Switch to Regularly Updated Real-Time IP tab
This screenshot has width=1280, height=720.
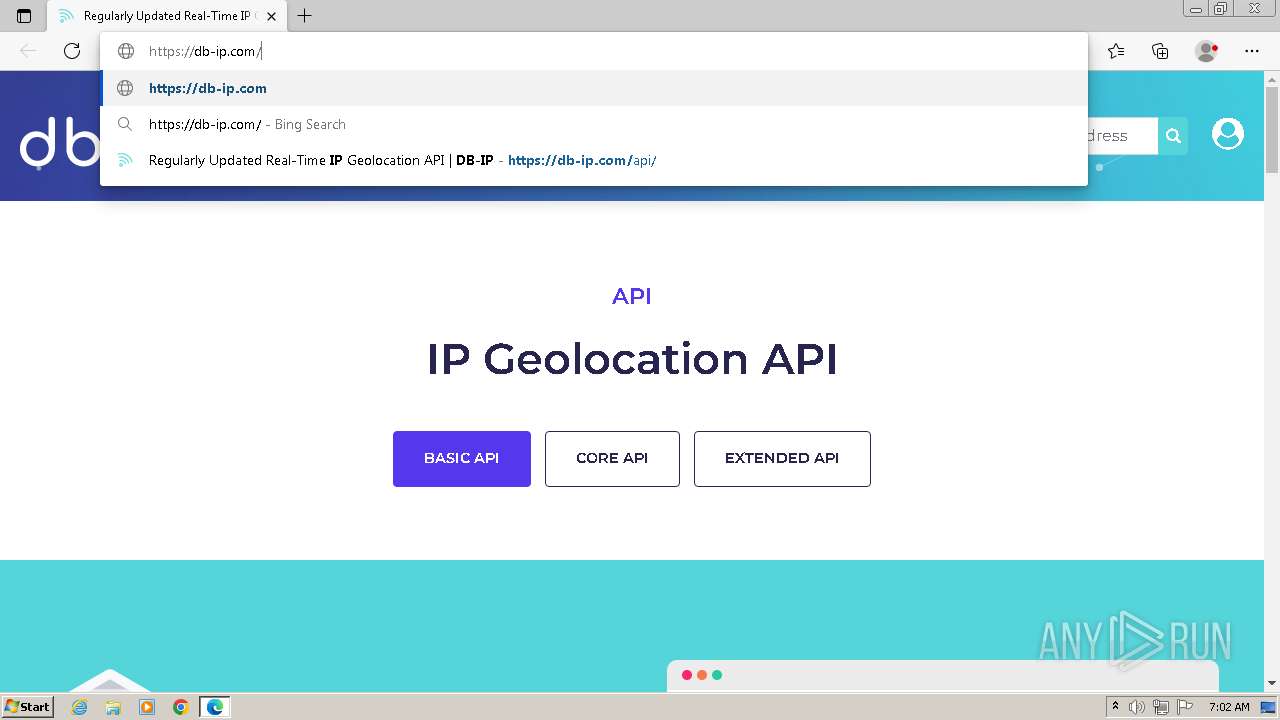165,16
